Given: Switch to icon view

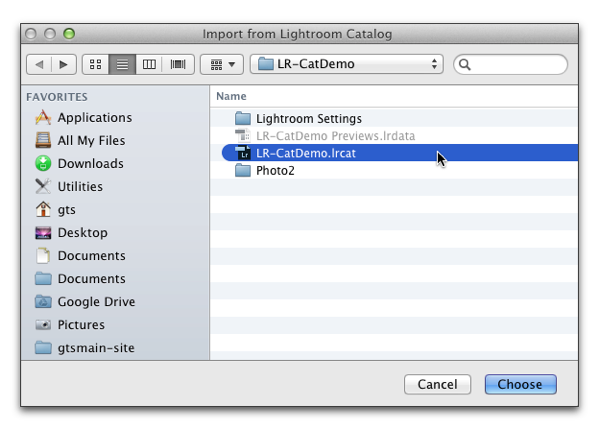Looking at the screenshot, I should click(x=96, y=64).
